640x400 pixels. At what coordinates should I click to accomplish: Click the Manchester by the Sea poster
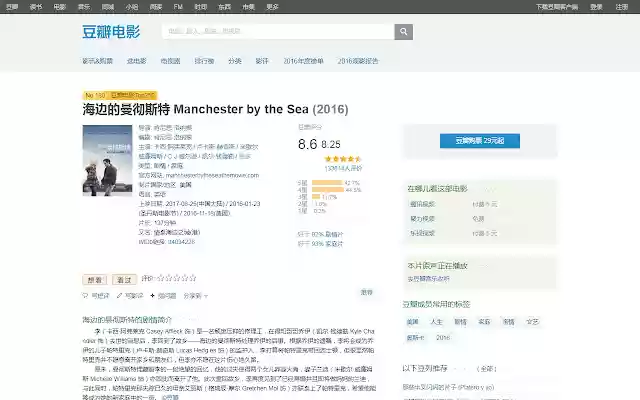pyautogui.click(x=107, y=160)
